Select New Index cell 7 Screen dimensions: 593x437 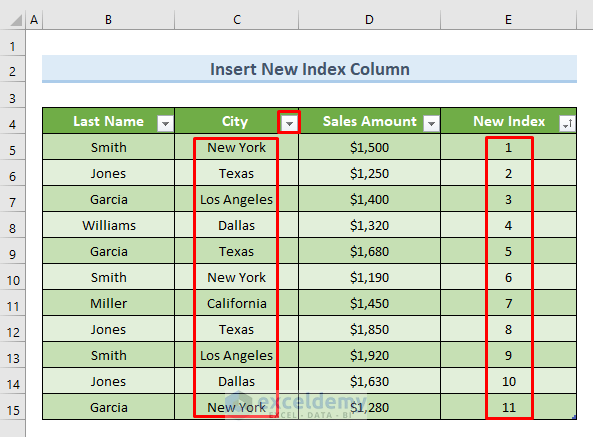[509, 303]
